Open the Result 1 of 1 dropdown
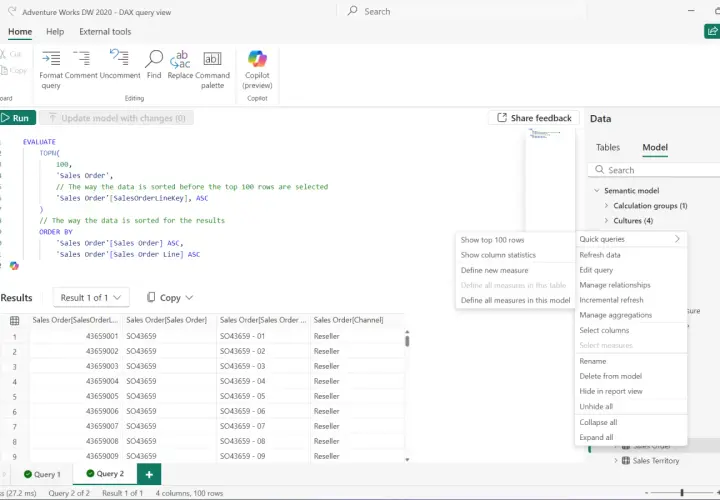Image resolution: width=720 pixels, height=500 pixels. 91,298
